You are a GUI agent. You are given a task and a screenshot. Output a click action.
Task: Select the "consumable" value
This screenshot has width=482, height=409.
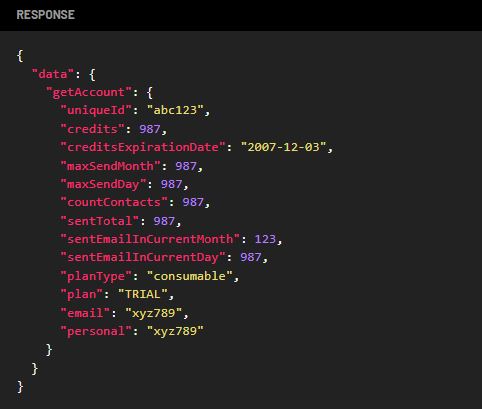(x=189, y=276)
